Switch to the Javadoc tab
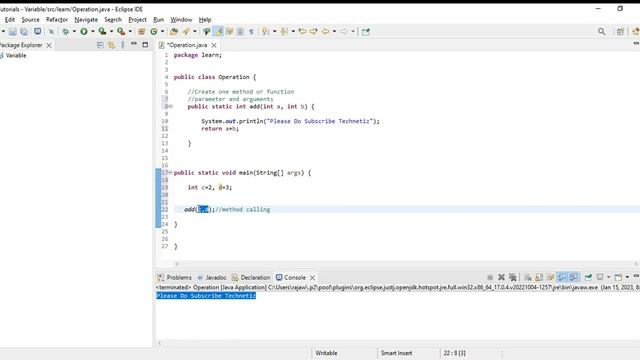640x360 pixels. (x=212, y=278)
